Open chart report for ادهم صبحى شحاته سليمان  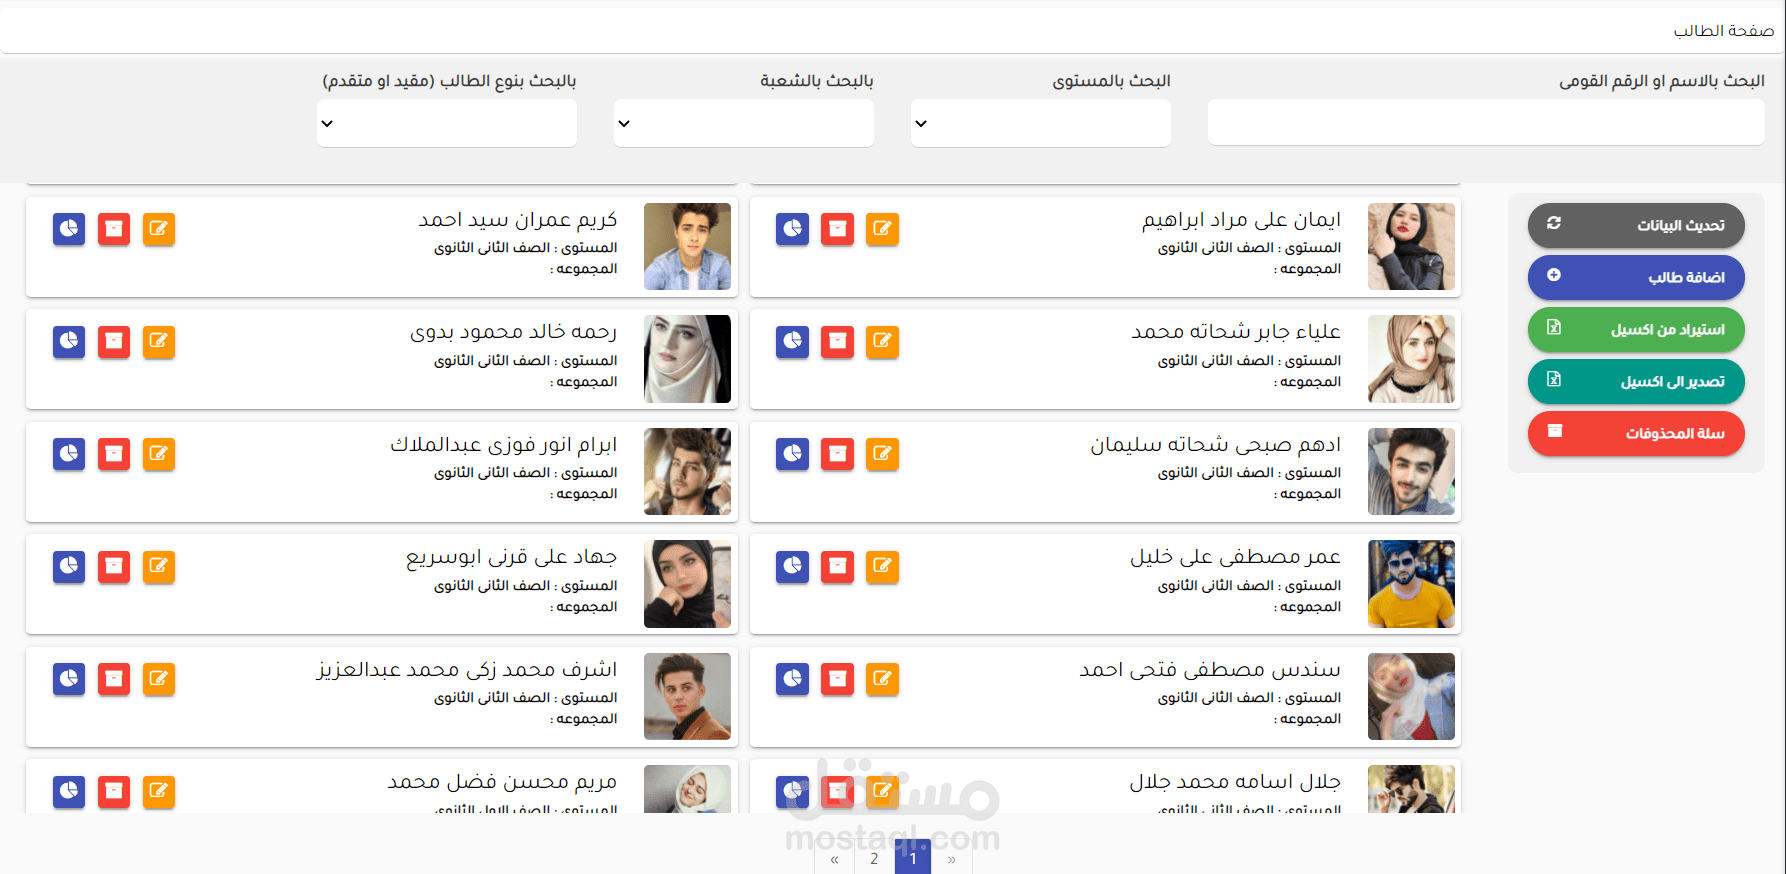792,454
